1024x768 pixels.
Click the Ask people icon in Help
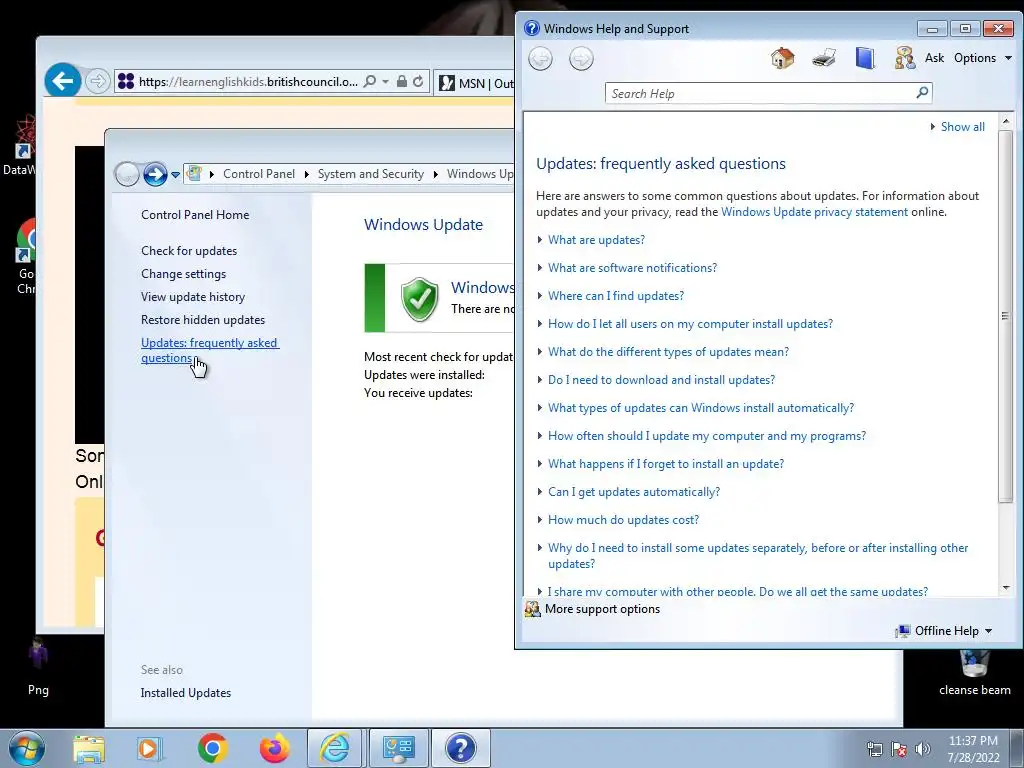coord(904,58)
